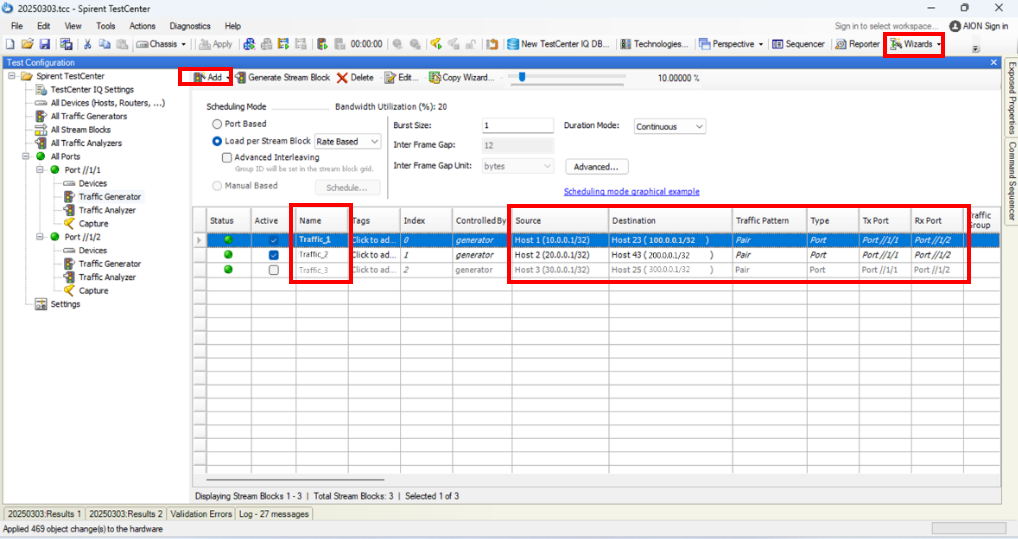Select Traffic Generator icon under Port //1/1
Image resolution: width=1018 pixels, height=539 pixels.
coord(69,197)
